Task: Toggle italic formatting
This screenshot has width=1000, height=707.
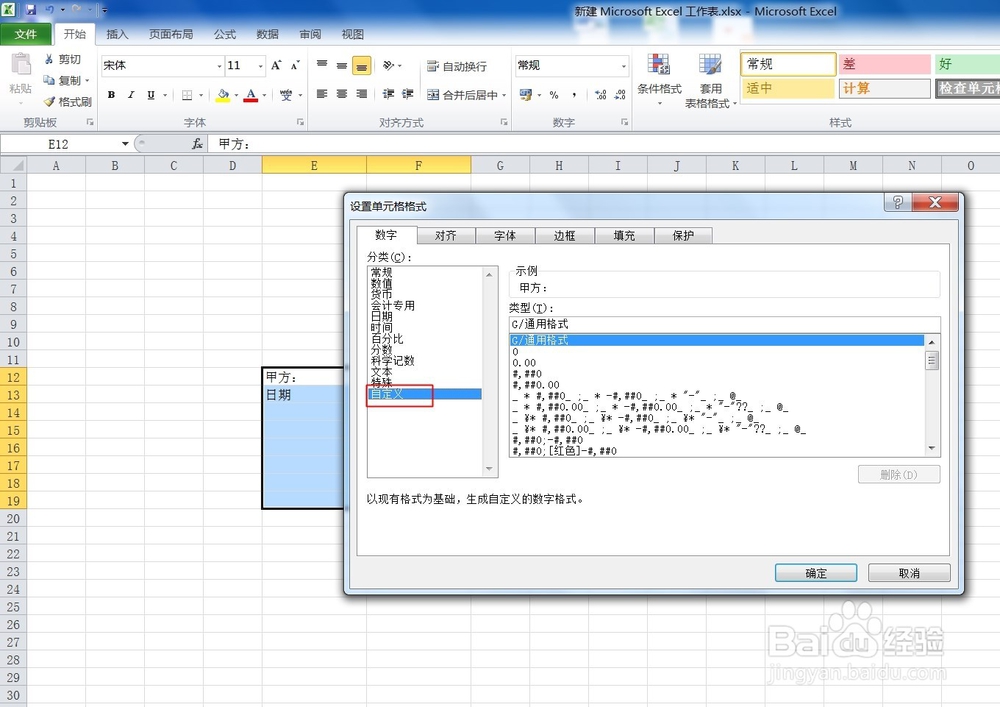Action: 131,95
